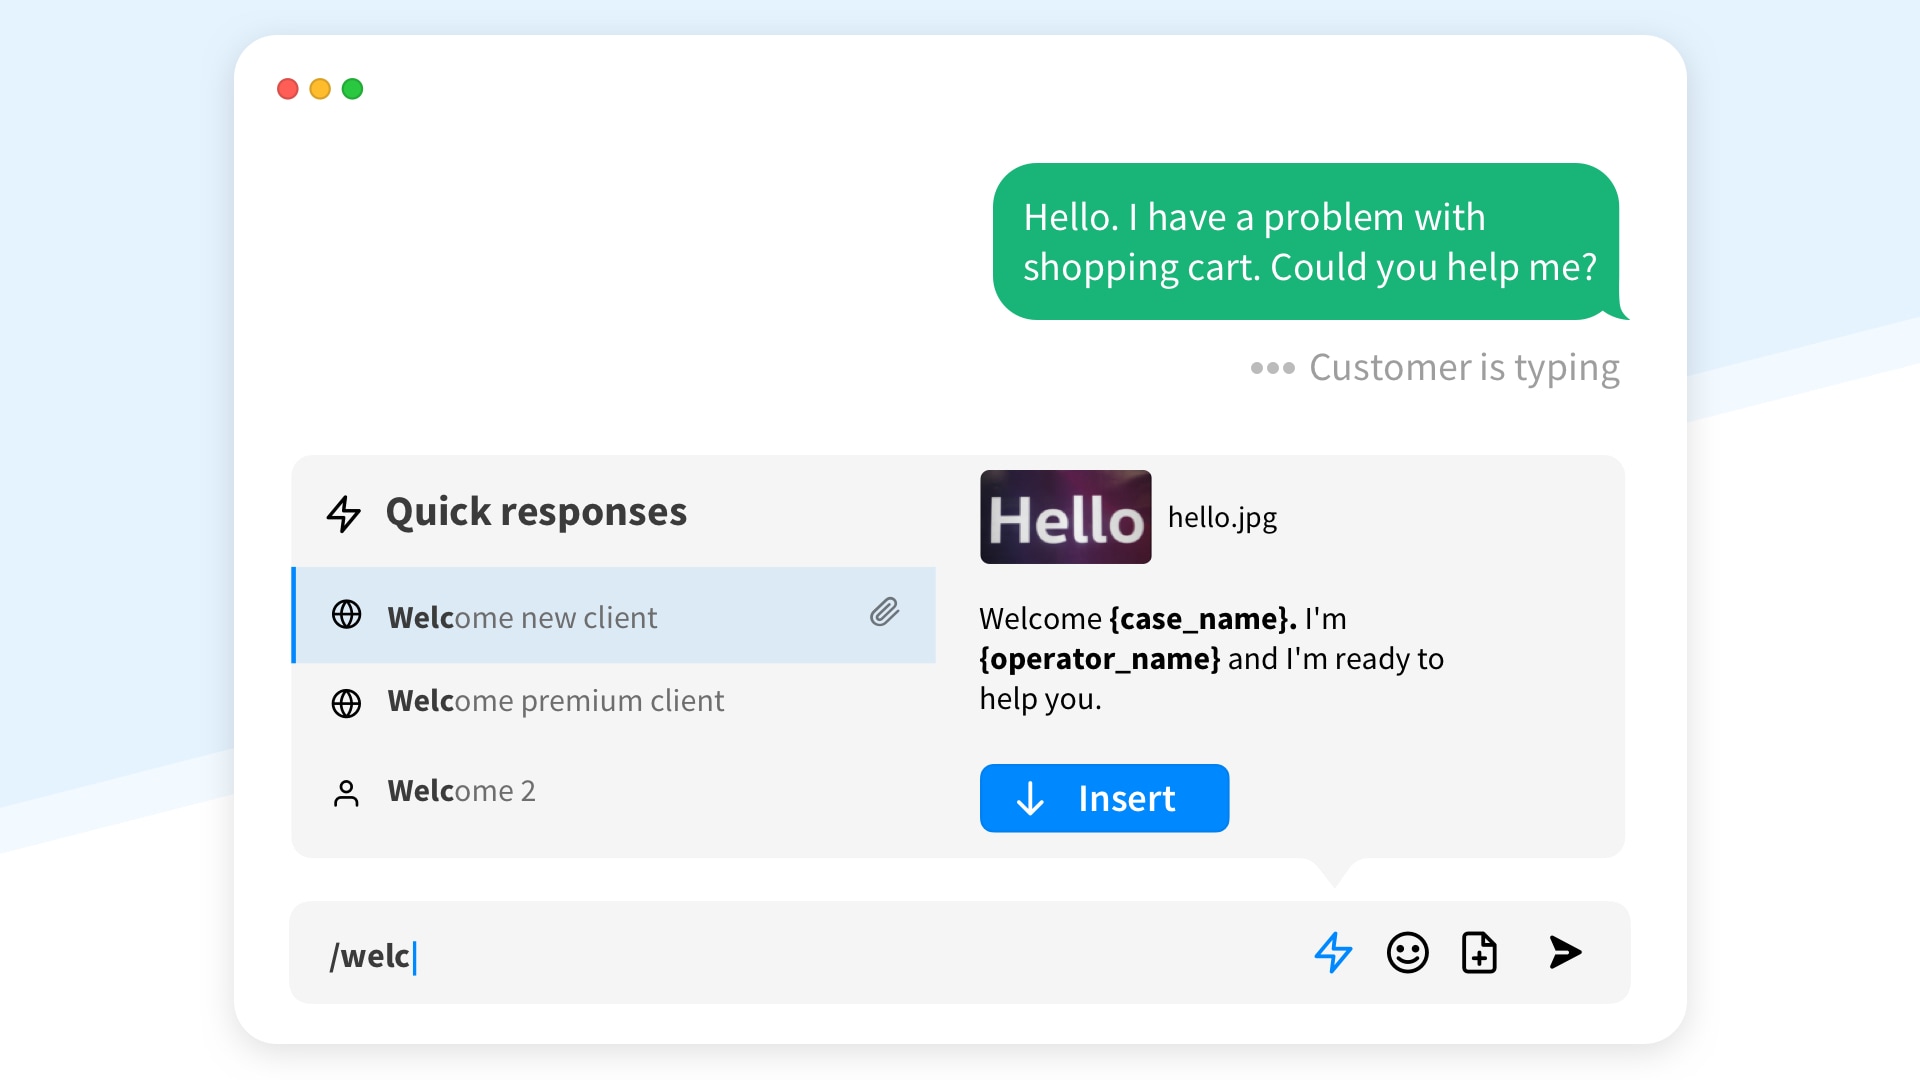Click the yellow minimize window dot

[x=320, y=89]
